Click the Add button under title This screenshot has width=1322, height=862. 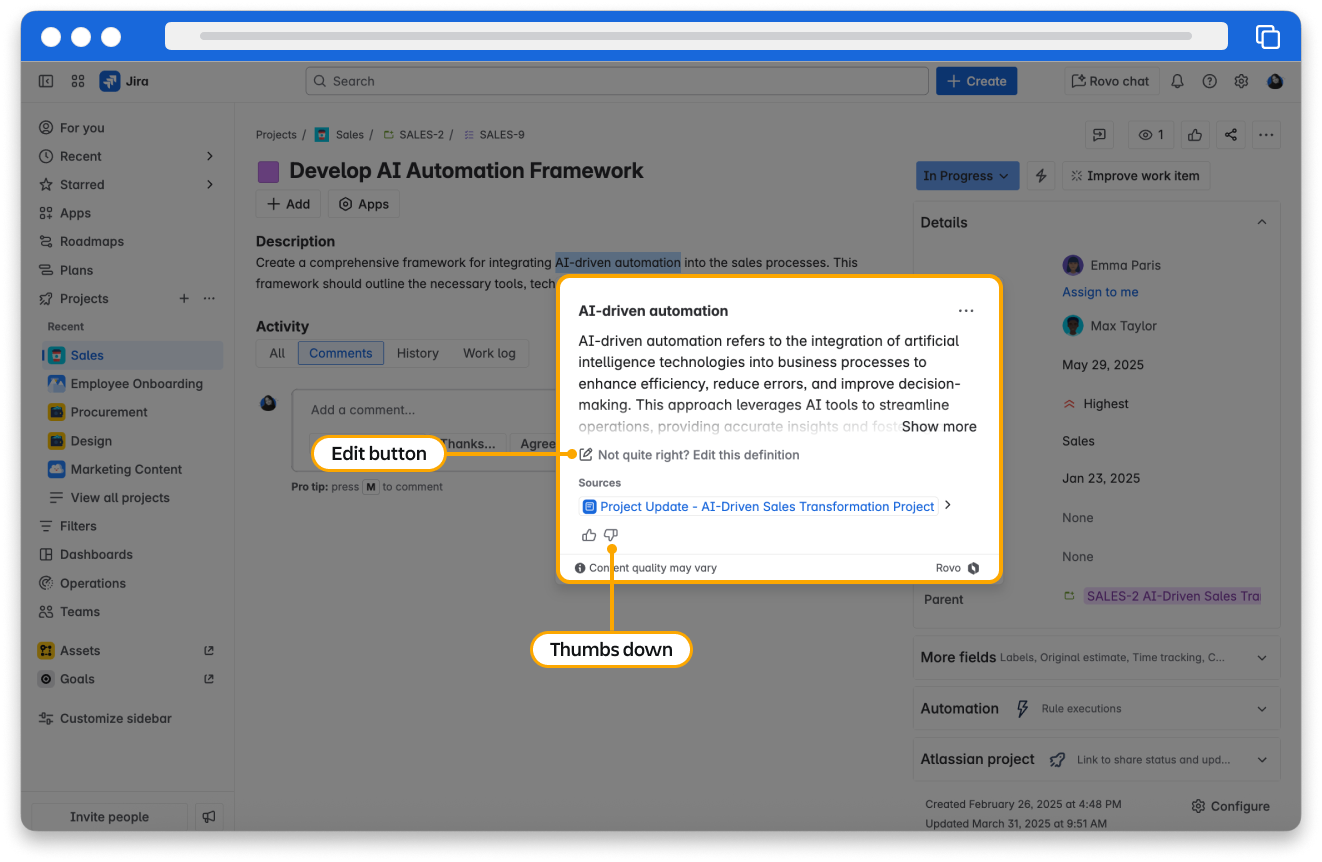click(x=288, y=204)
